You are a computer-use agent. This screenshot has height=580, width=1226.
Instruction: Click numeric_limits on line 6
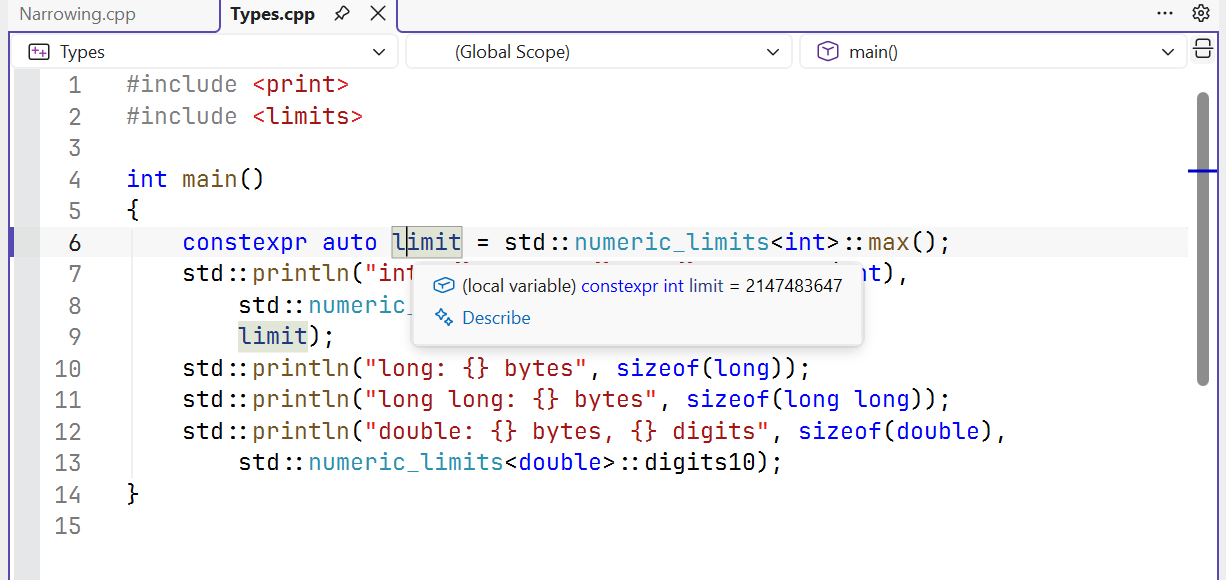point(672,242)
